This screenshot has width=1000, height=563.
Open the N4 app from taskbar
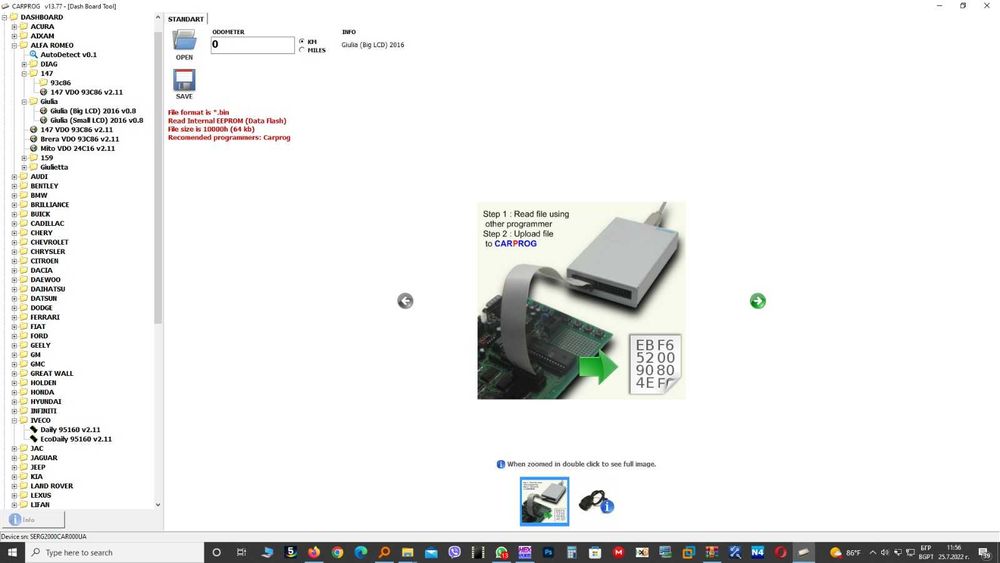(x=757, y=552)
